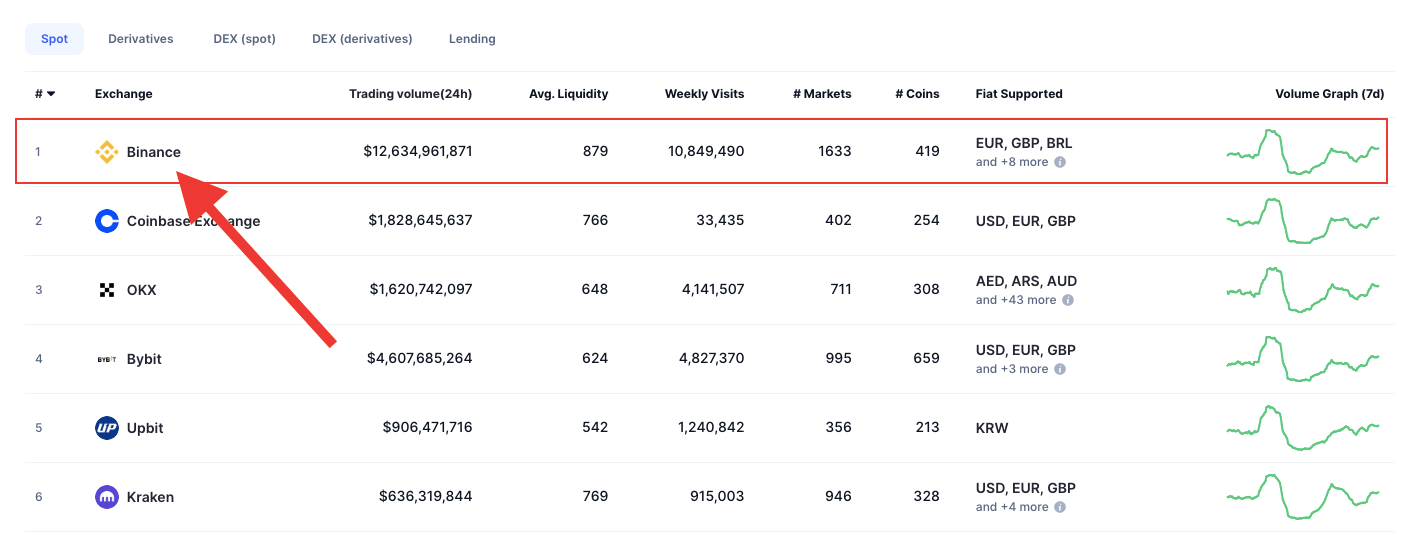Screen dimensions: 1405x533
Task: Click Kraken weekly visits 915,003
Action: click(717, 497)
